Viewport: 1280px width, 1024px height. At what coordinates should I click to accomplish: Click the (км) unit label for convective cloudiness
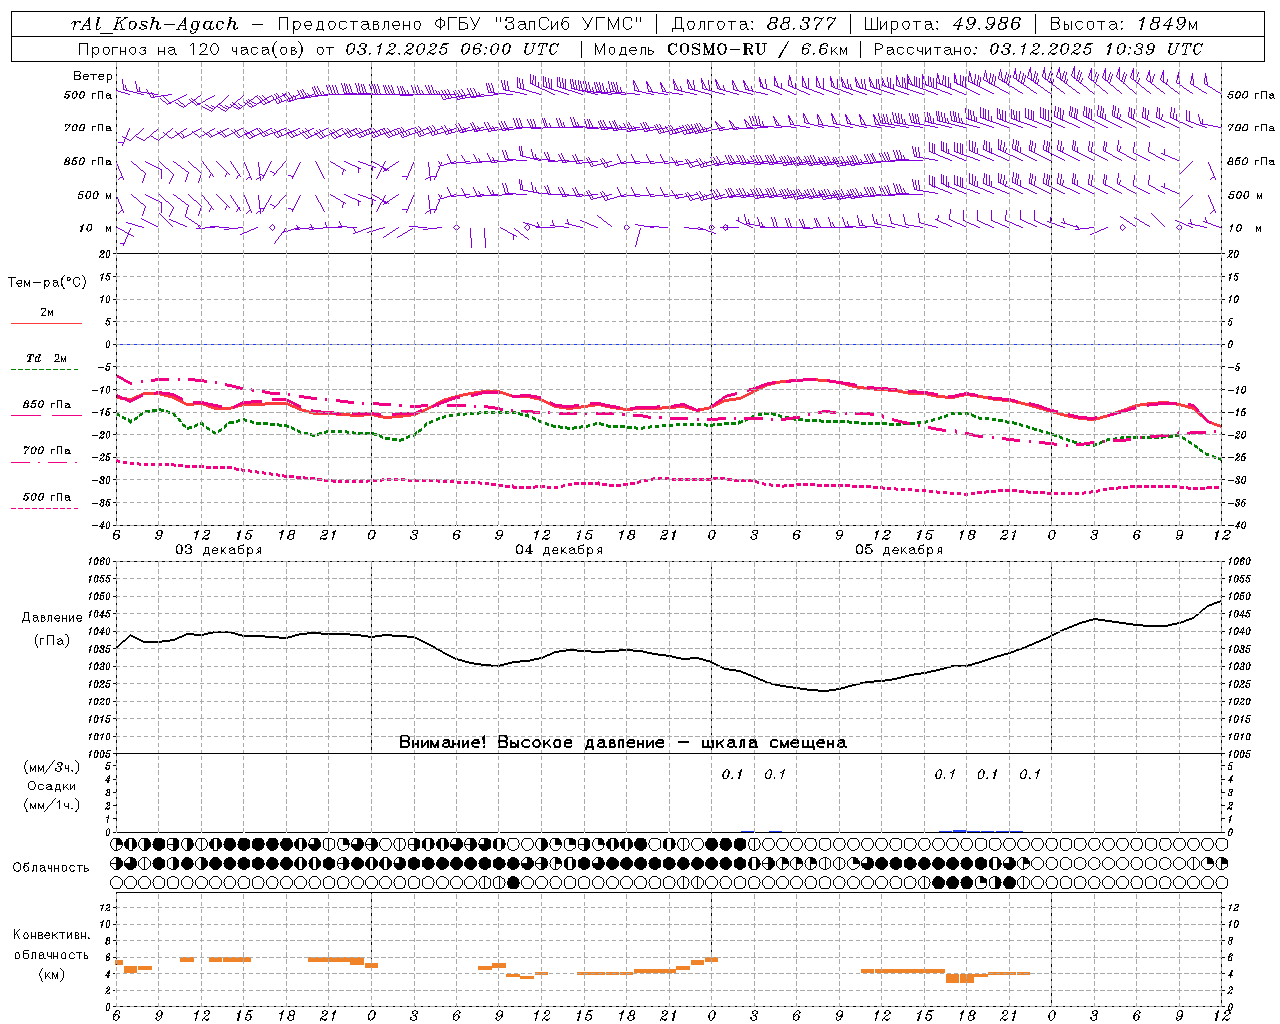[x=52, y=974]
